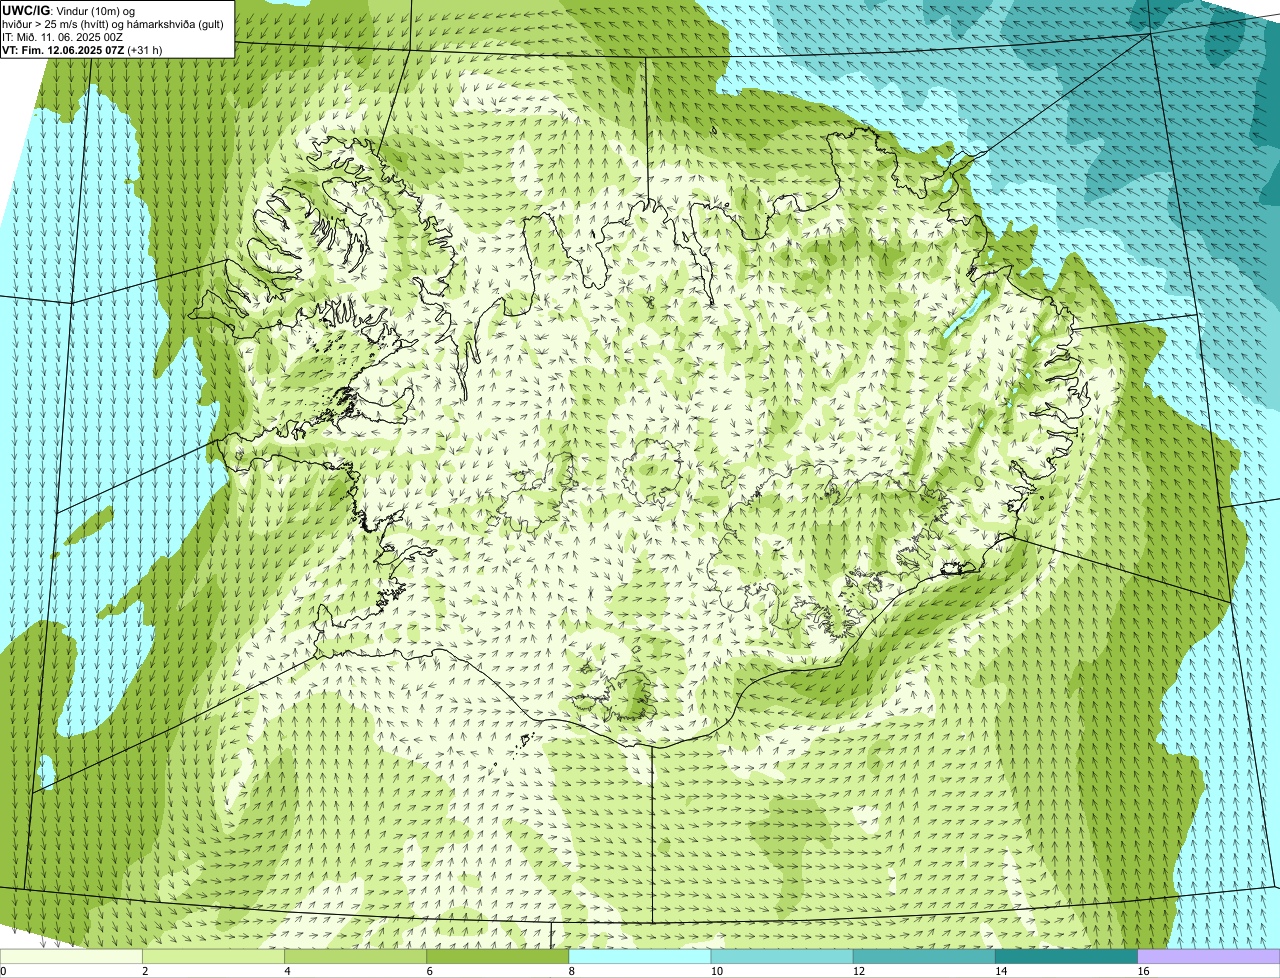
Task: Click the legend tick label 2
Action: tap(145, 971)
